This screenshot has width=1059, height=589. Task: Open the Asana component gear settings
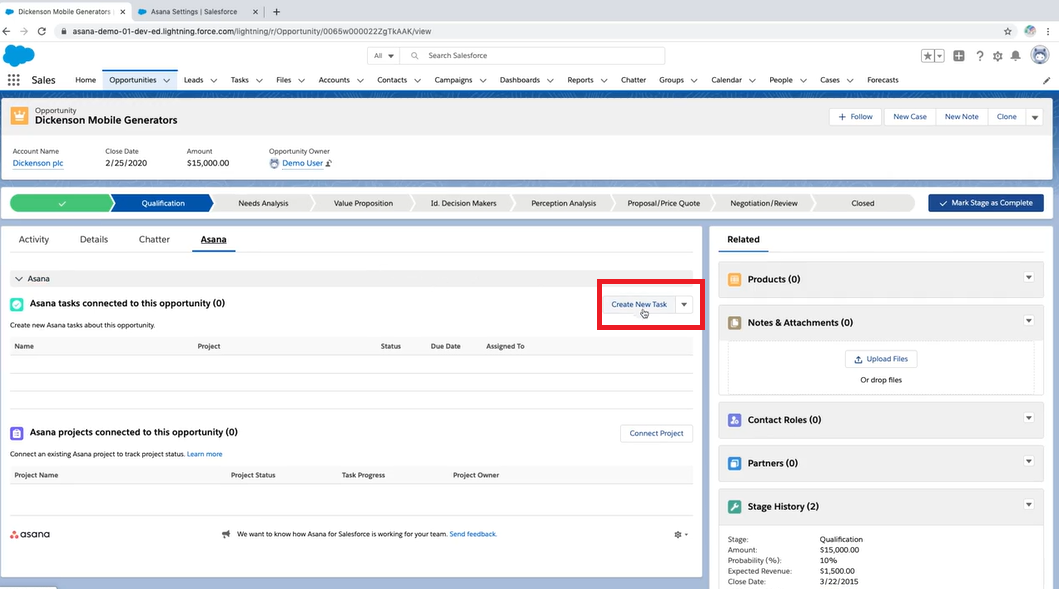point(681,534)
